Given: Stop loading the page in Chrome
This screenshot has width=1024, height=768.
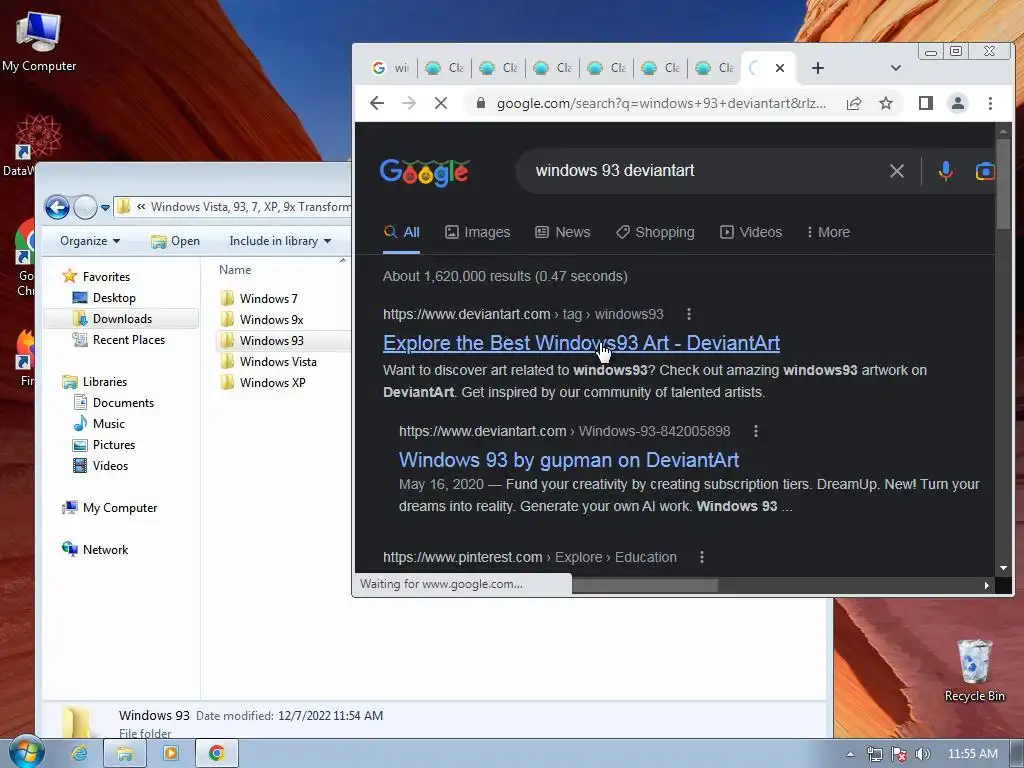Looking at the screenshot, I should point(441,103).
